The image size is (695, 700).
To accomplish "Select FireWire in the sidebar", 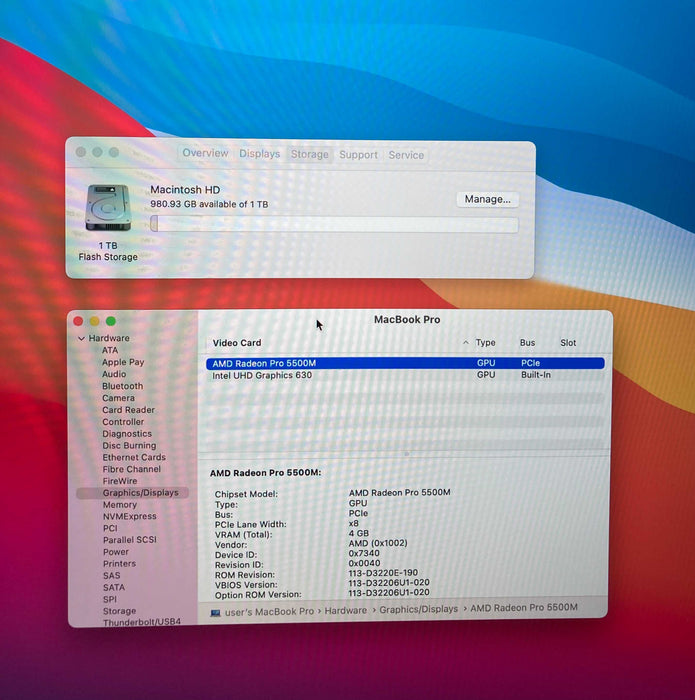I will click(120, 481).
